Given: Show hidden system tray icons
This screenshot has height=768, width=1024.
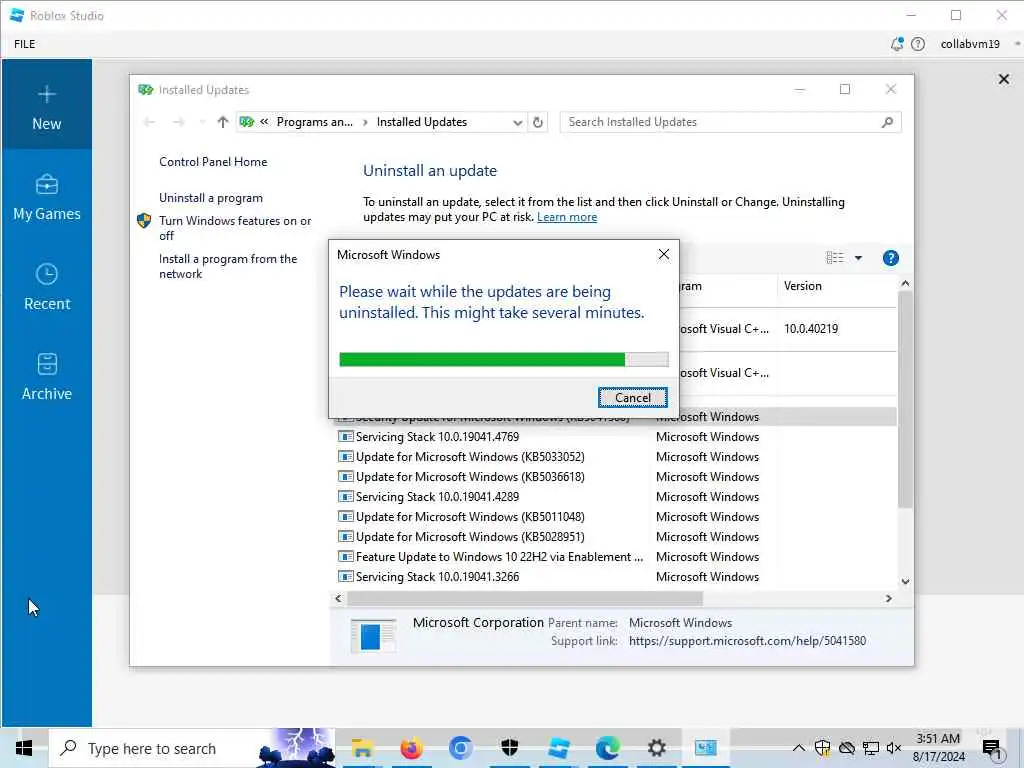Looking at the screenshot, I should click(x=799, y=748).
